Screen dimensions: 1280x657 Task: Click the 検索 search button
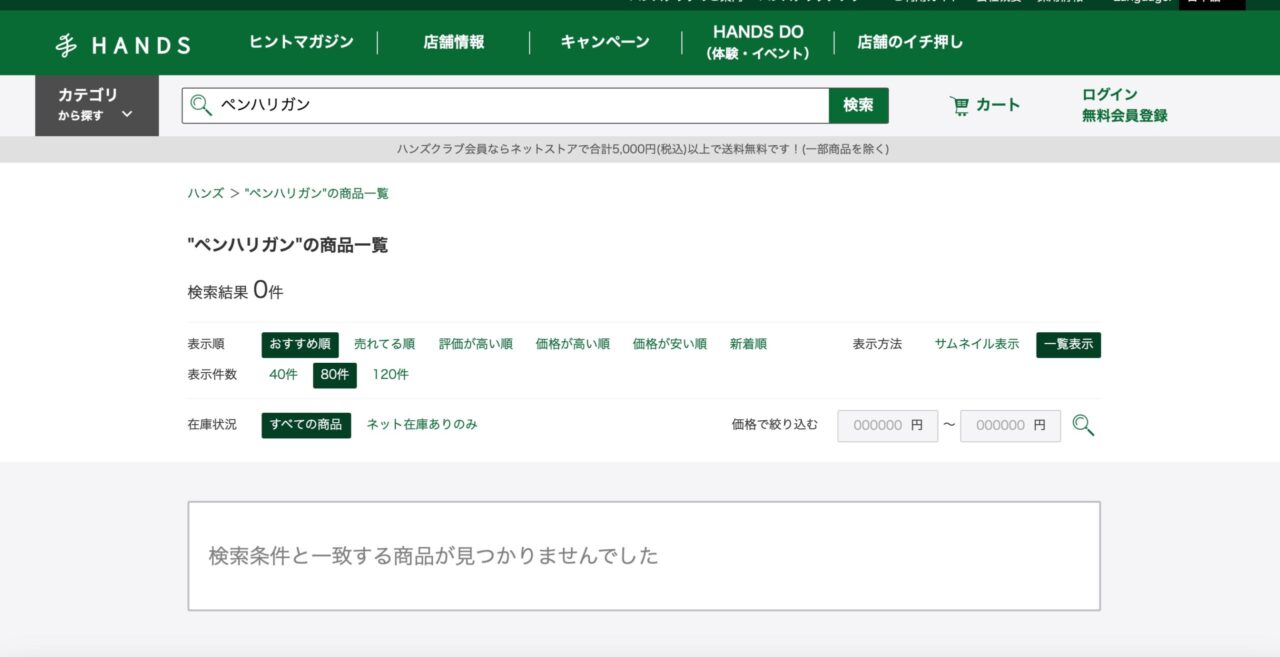click(x=858, y=105)
